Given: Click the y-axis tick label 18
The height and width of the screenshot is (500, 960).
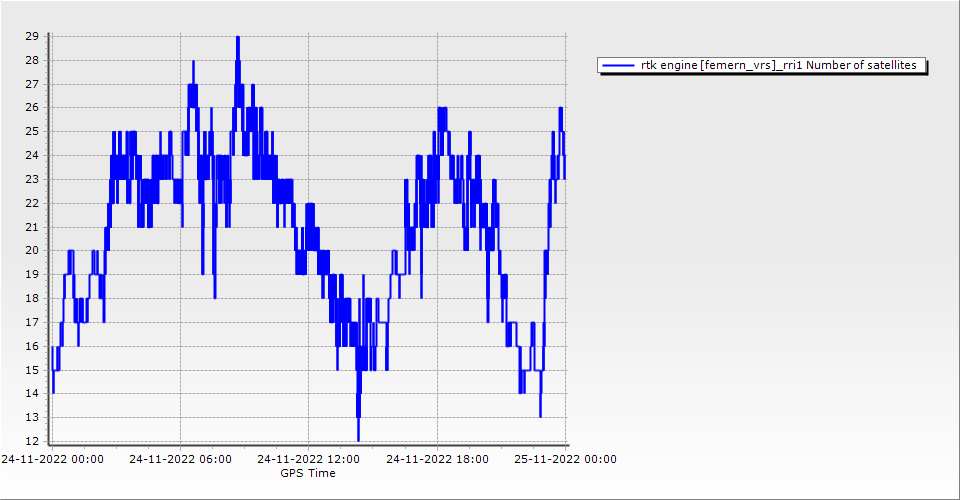Looking at the screenshot, I should (32, 298).
